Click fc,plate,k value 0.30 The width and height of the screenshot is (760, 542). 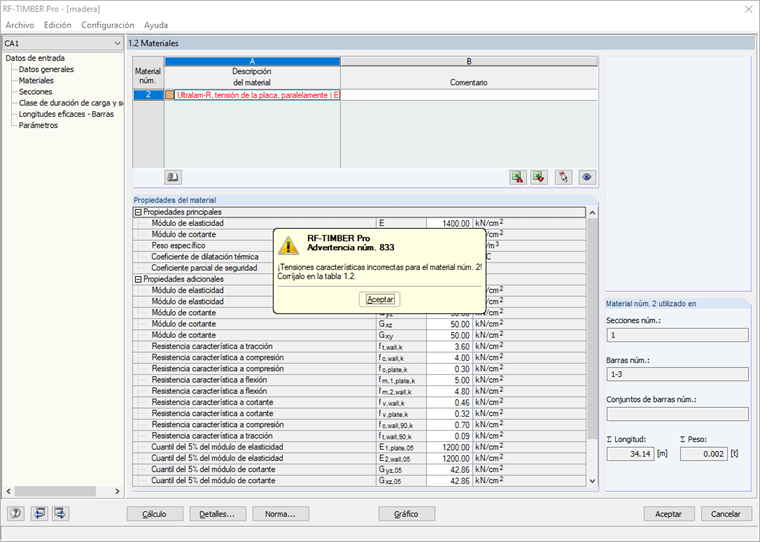click(449, 369)
